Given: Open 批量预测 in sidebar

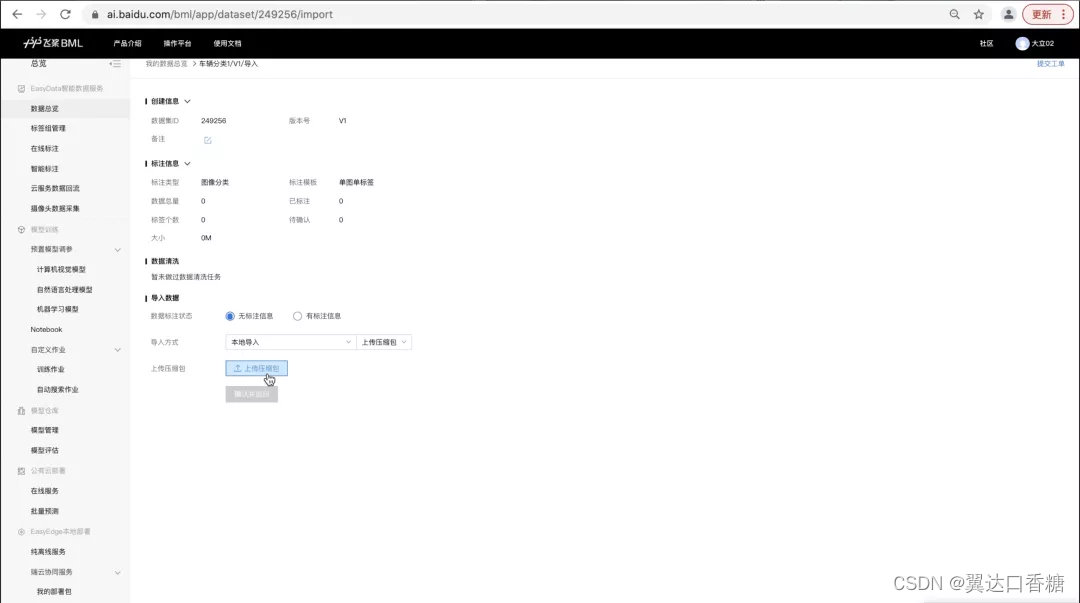Looking at the screenshot, I should [45, 511].
